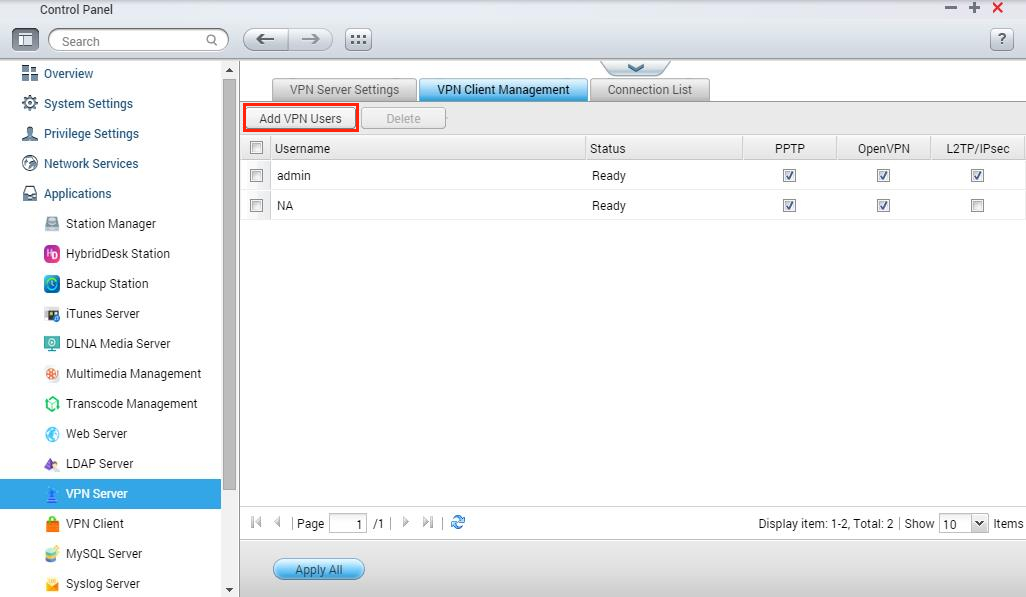
Task: Enable L2TP/IPsec for user NA
Action: (x=977, y=206)
